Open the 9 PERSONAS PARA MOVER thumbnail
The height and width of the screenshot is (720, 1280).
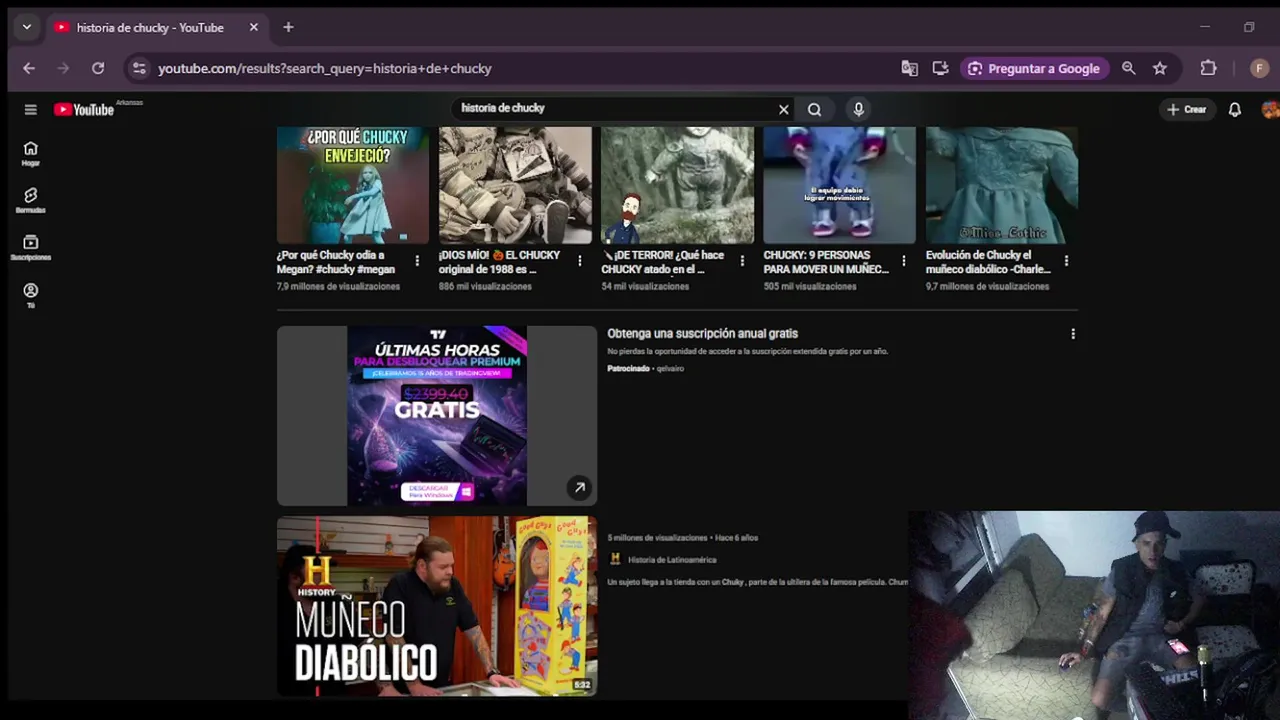point(839,185)
